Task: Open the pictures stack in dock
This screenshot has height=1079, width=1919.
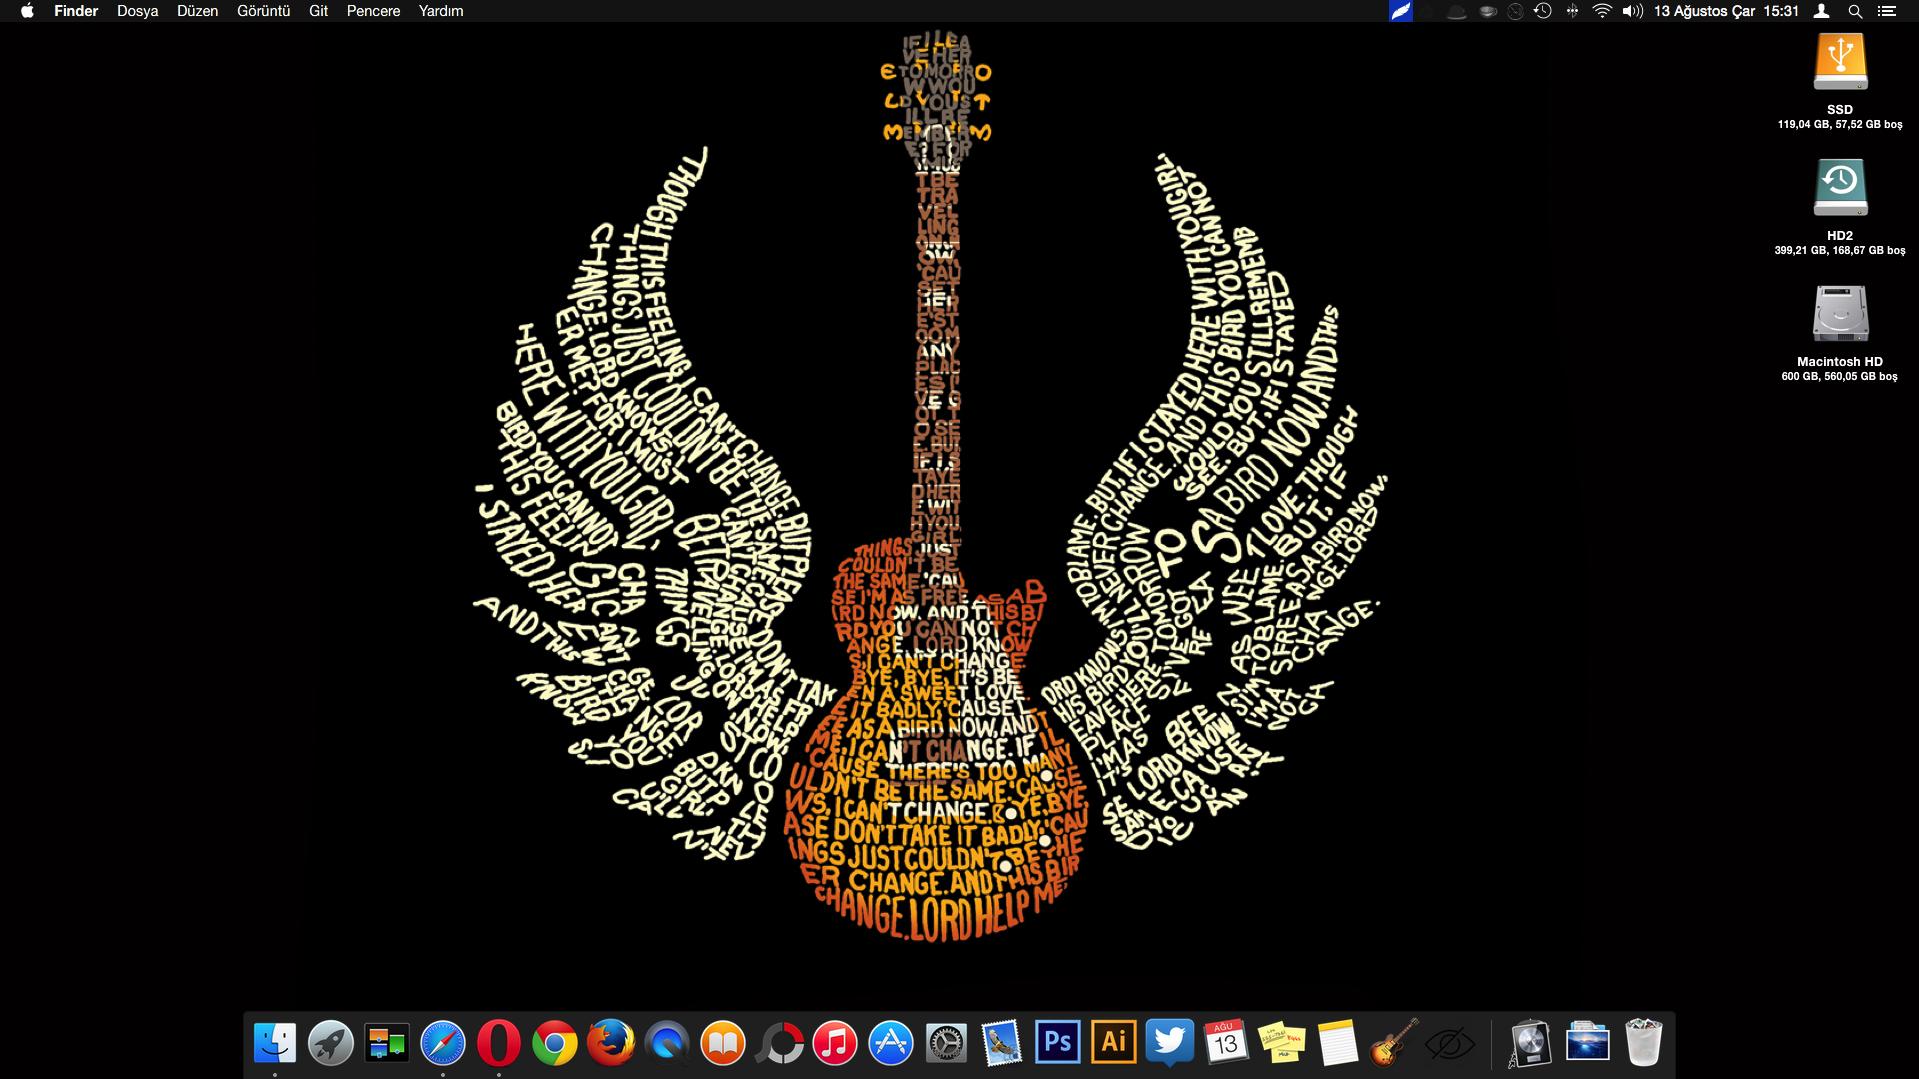Action: point(1587,1042)
